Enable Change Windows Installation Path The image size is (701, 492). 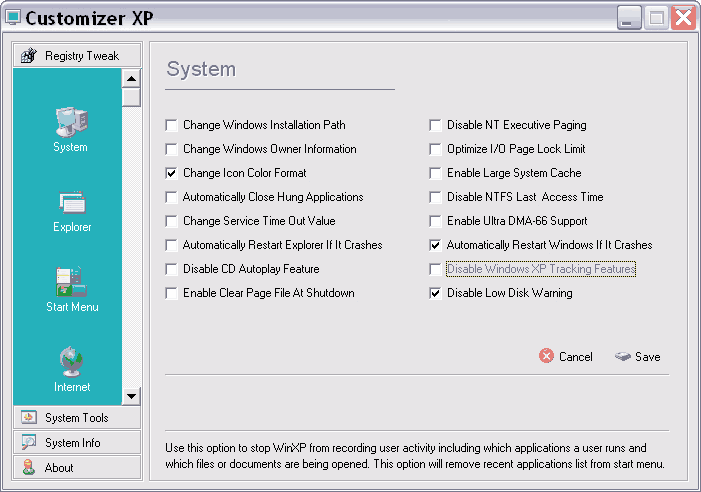point(171,125)
